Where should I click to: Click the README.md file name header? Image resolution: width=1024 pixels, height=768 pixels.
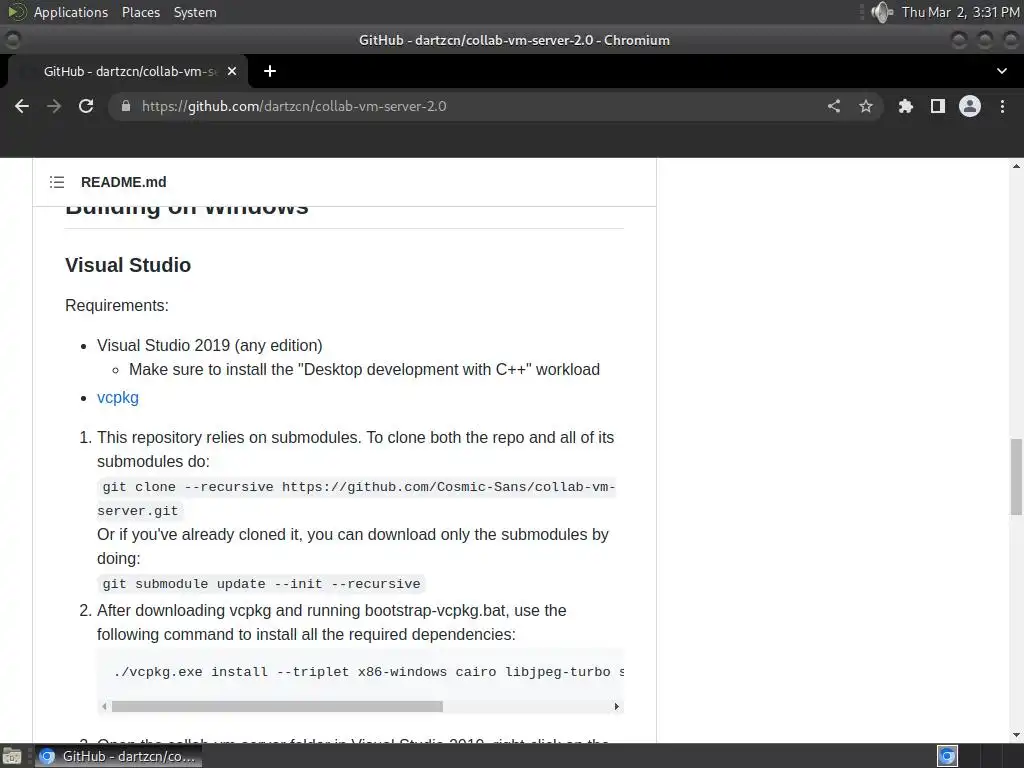point(123,182)
